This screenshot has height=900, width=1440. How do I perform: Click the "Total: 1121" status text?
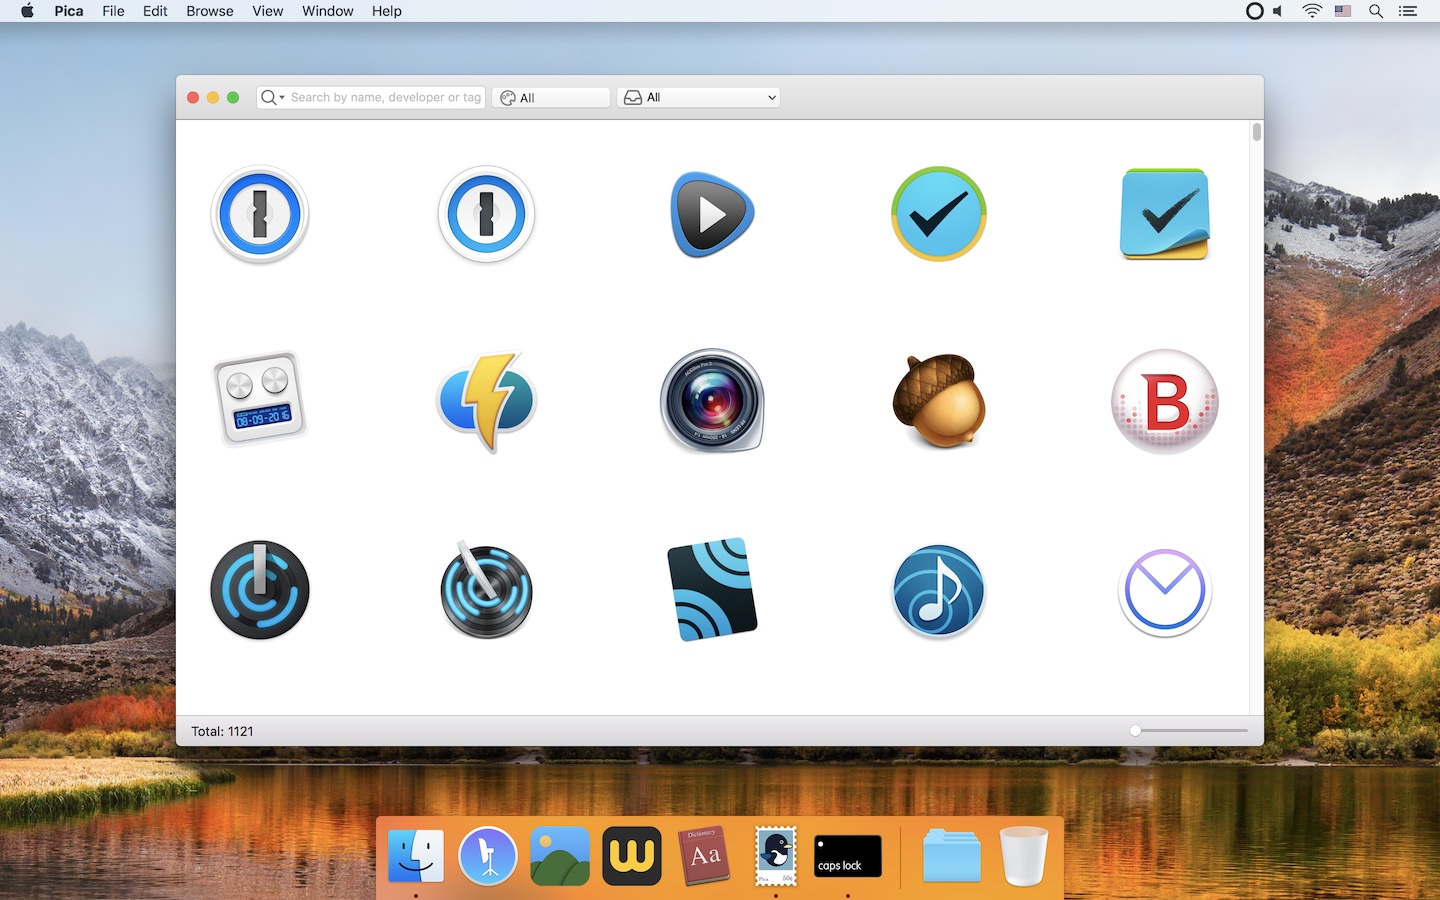pos(222,731)
